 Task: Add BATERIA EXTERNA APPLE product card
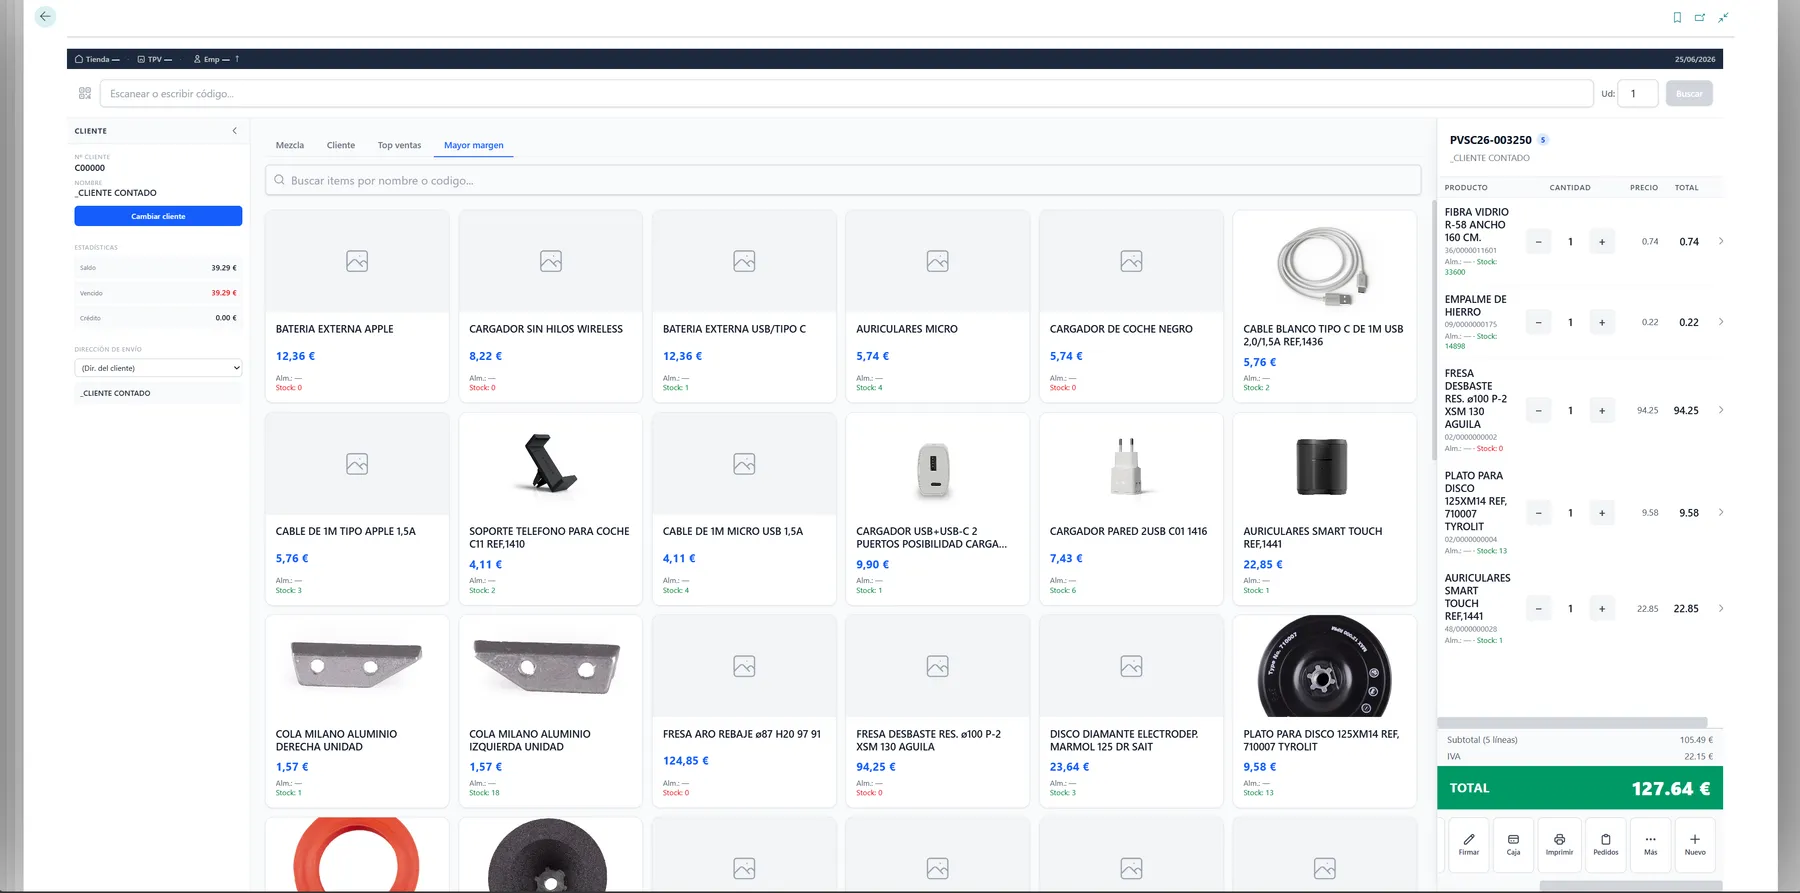(357, 306)
